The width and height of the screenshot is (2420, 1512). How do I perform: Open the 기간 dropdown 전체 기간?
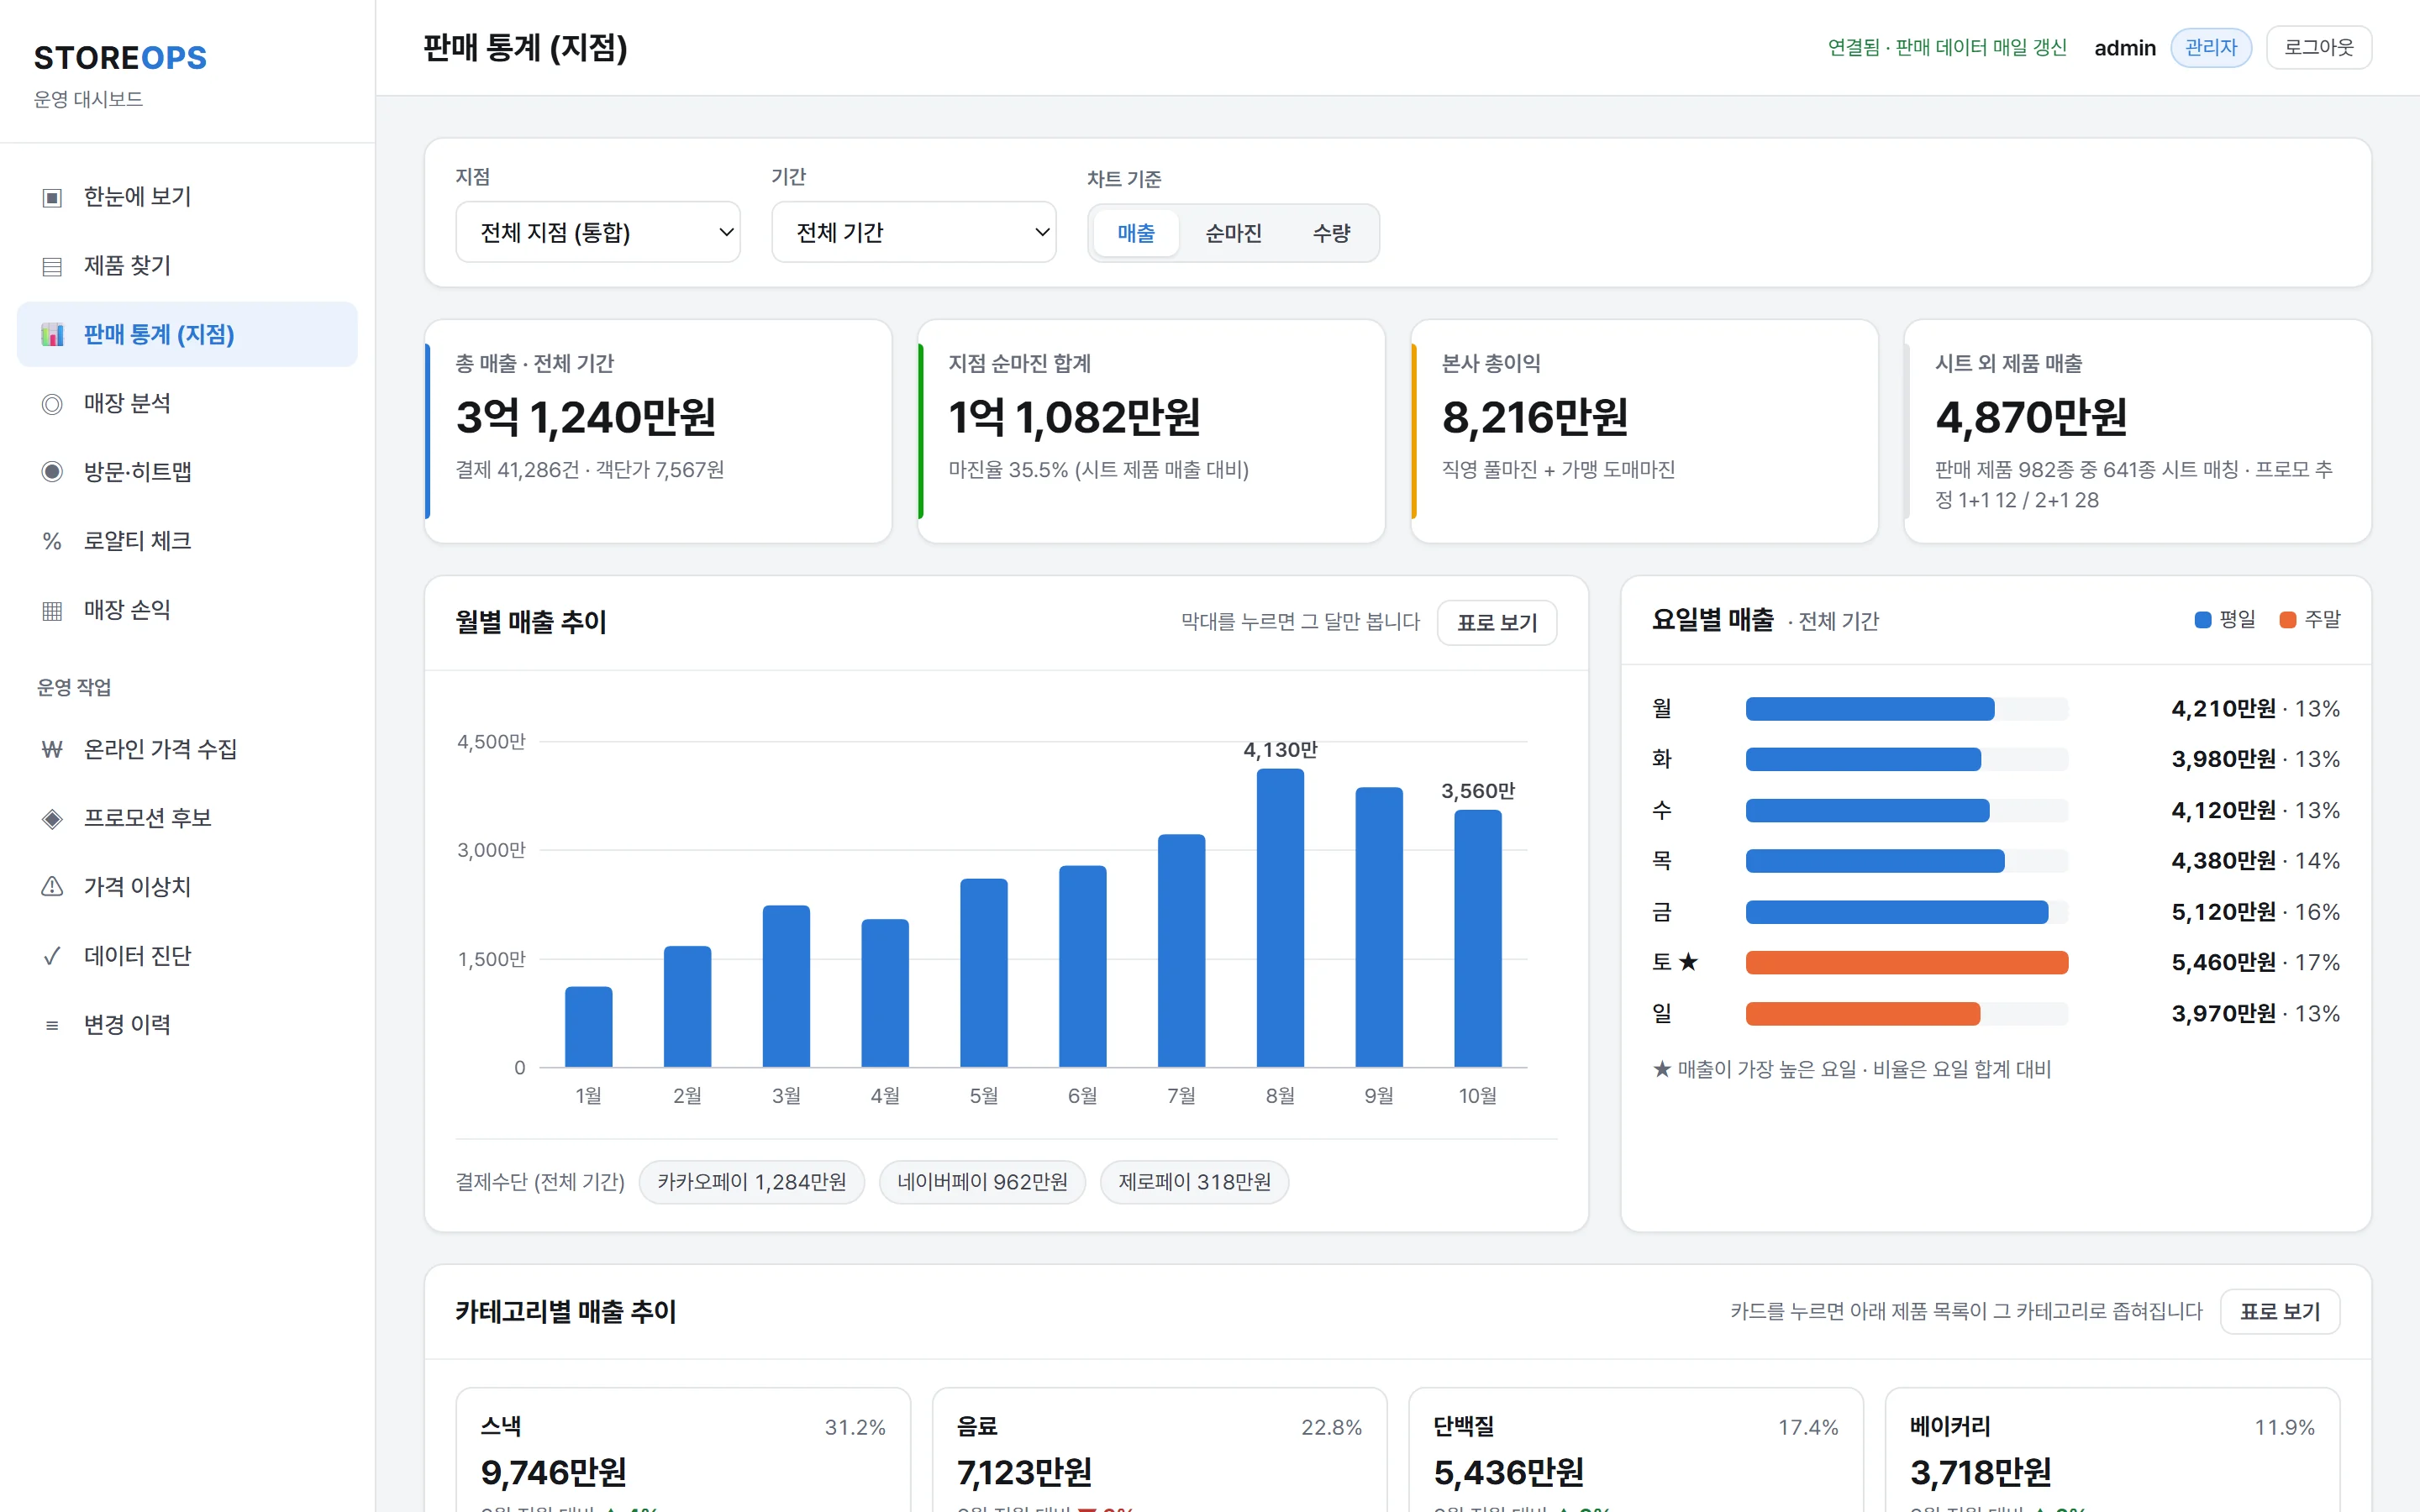pyautogui.click(x=914, y=232)
